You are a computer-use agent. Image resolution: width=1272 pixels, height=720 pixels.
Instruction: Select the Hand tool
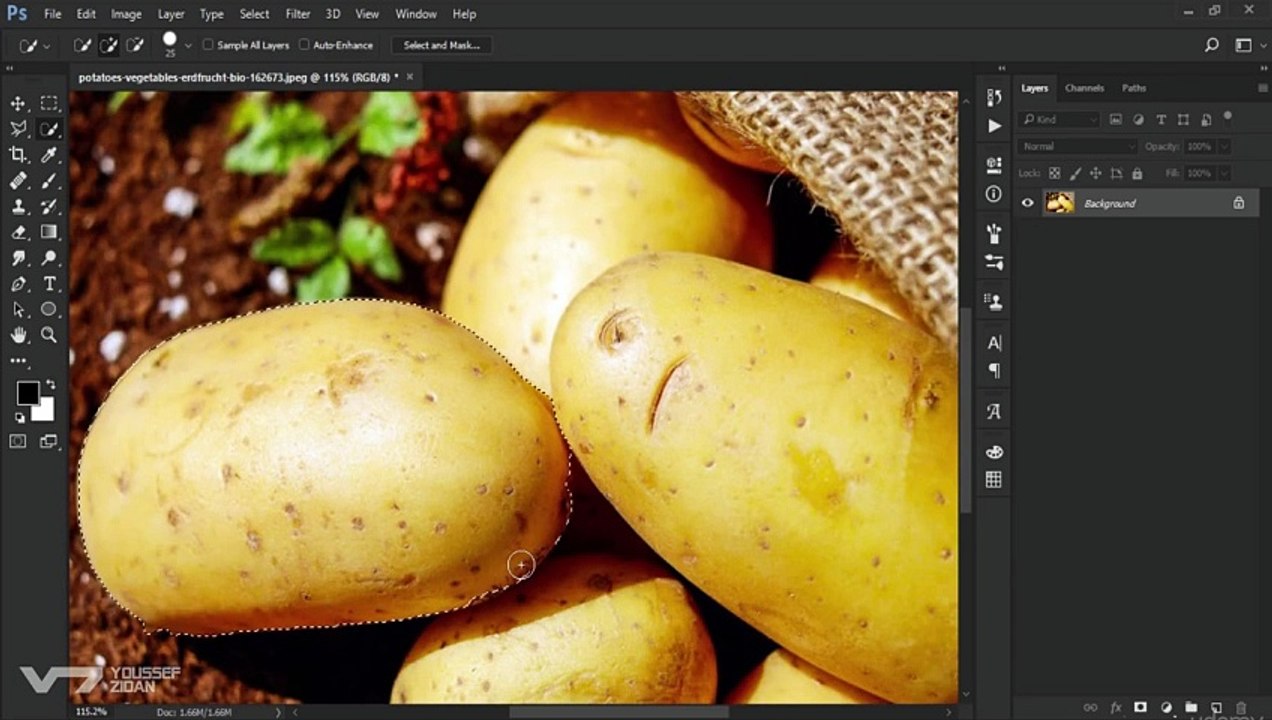(x=18, y=335)
